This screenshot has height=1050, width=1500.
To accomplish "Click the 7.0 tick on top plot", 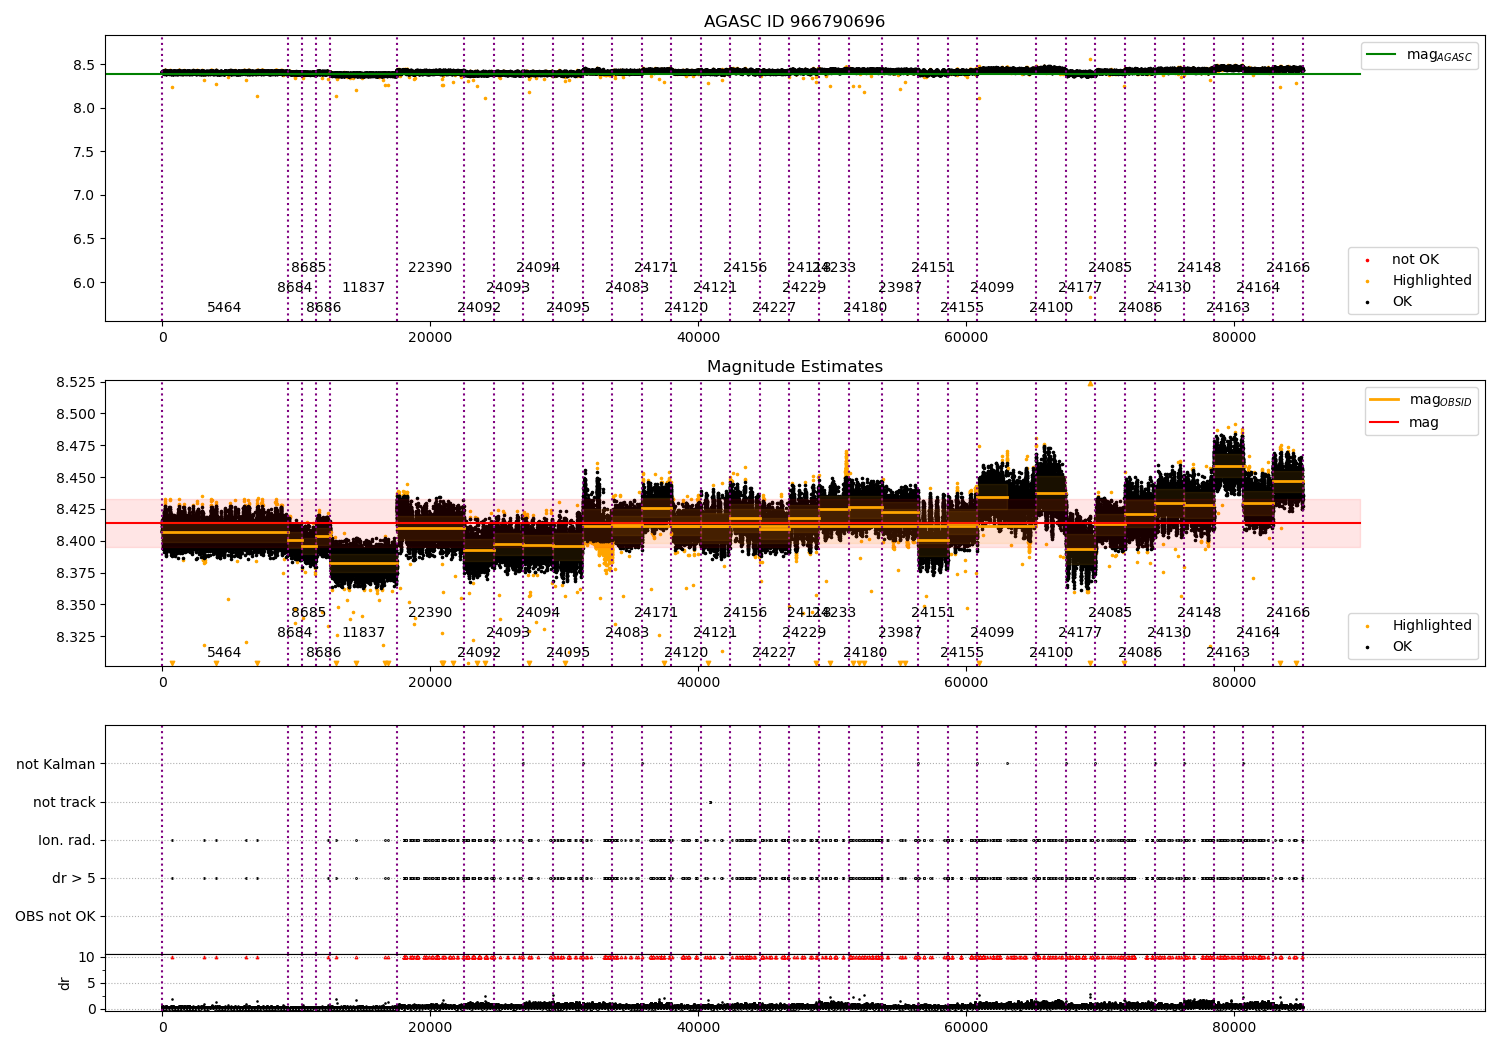I will [x=84, y=195].
